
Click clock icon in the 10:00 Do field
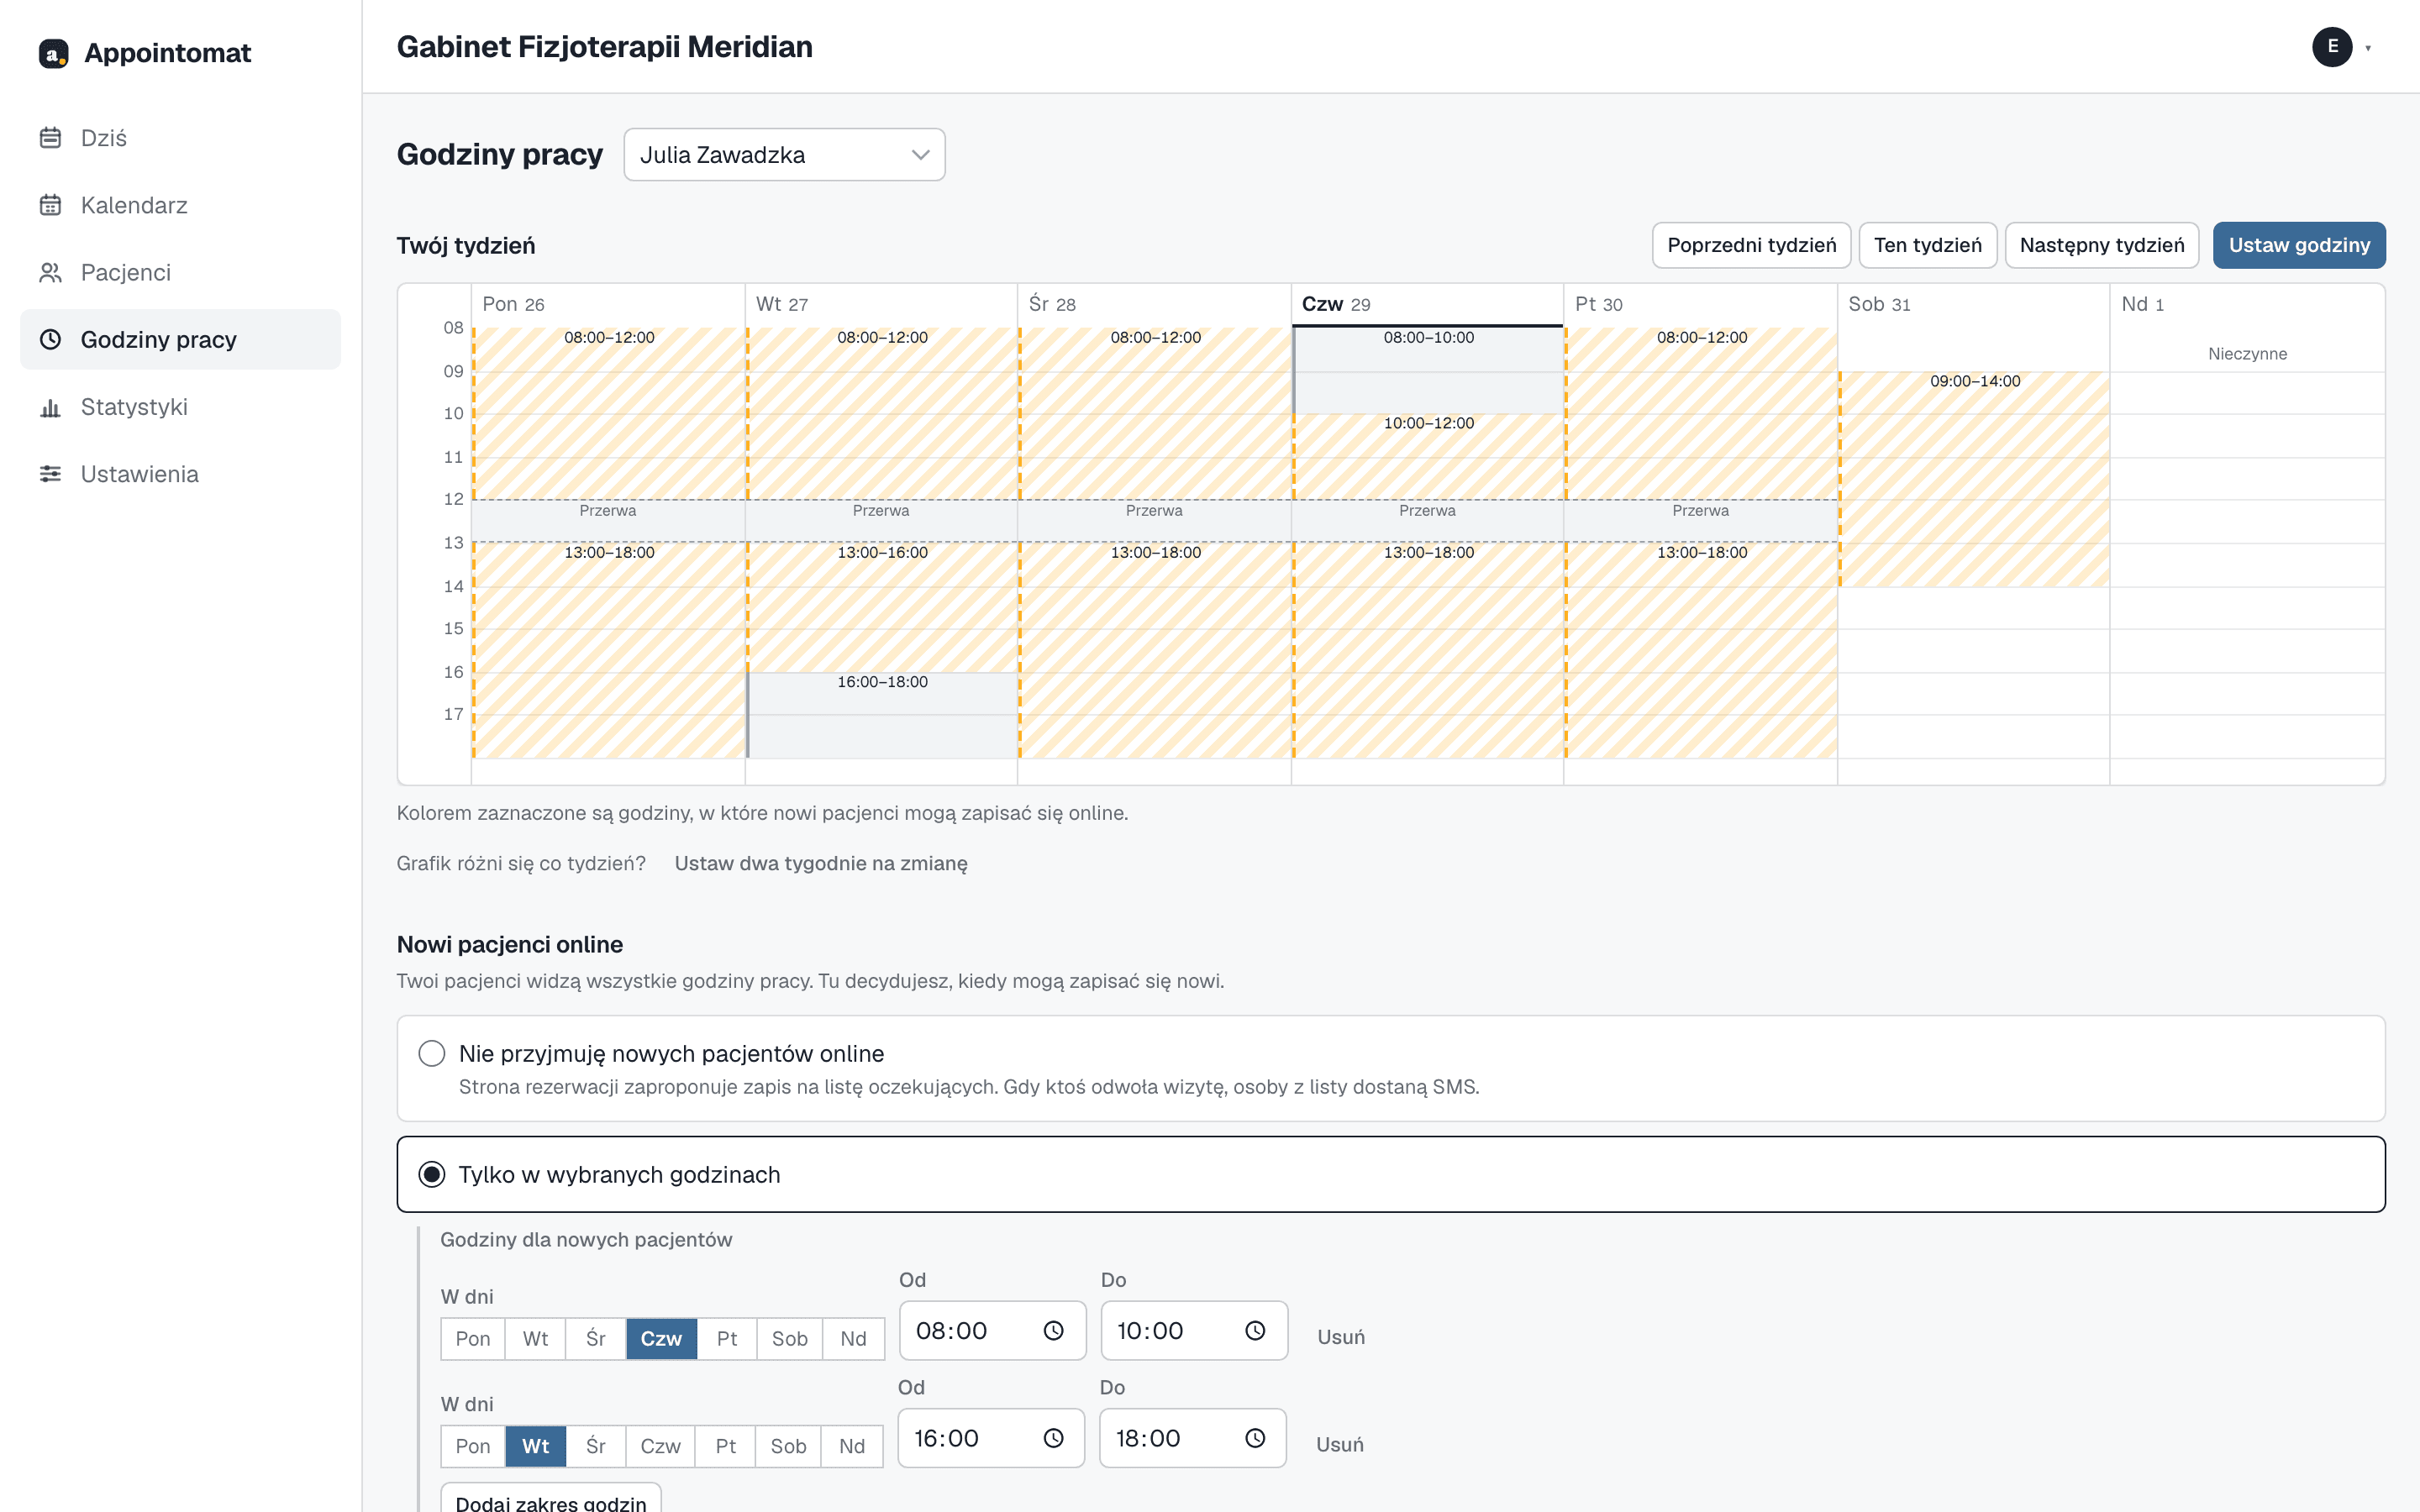(x=1255, y=1330)
